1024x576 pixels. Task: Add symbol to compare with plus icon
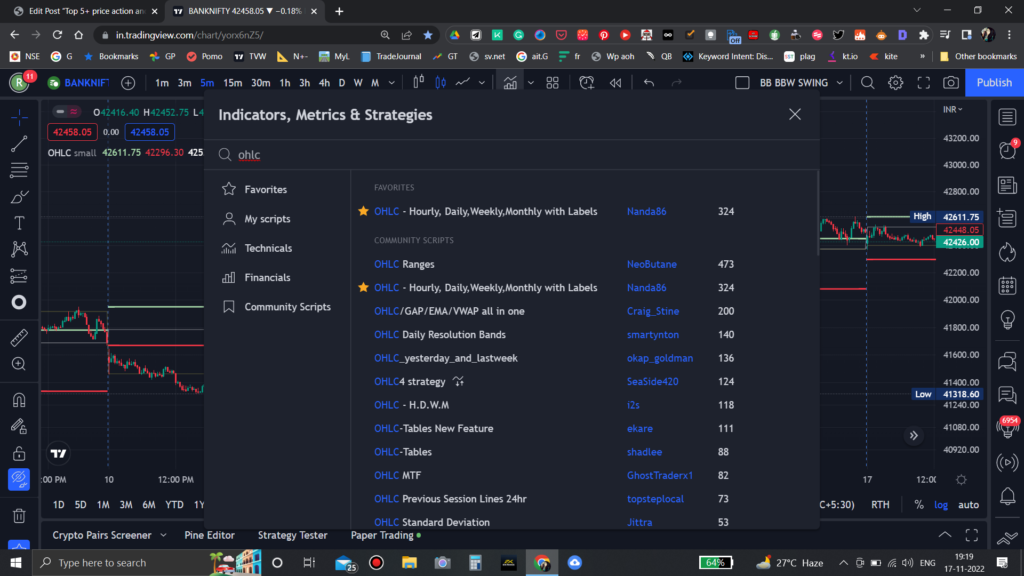[x=128, y=83]
